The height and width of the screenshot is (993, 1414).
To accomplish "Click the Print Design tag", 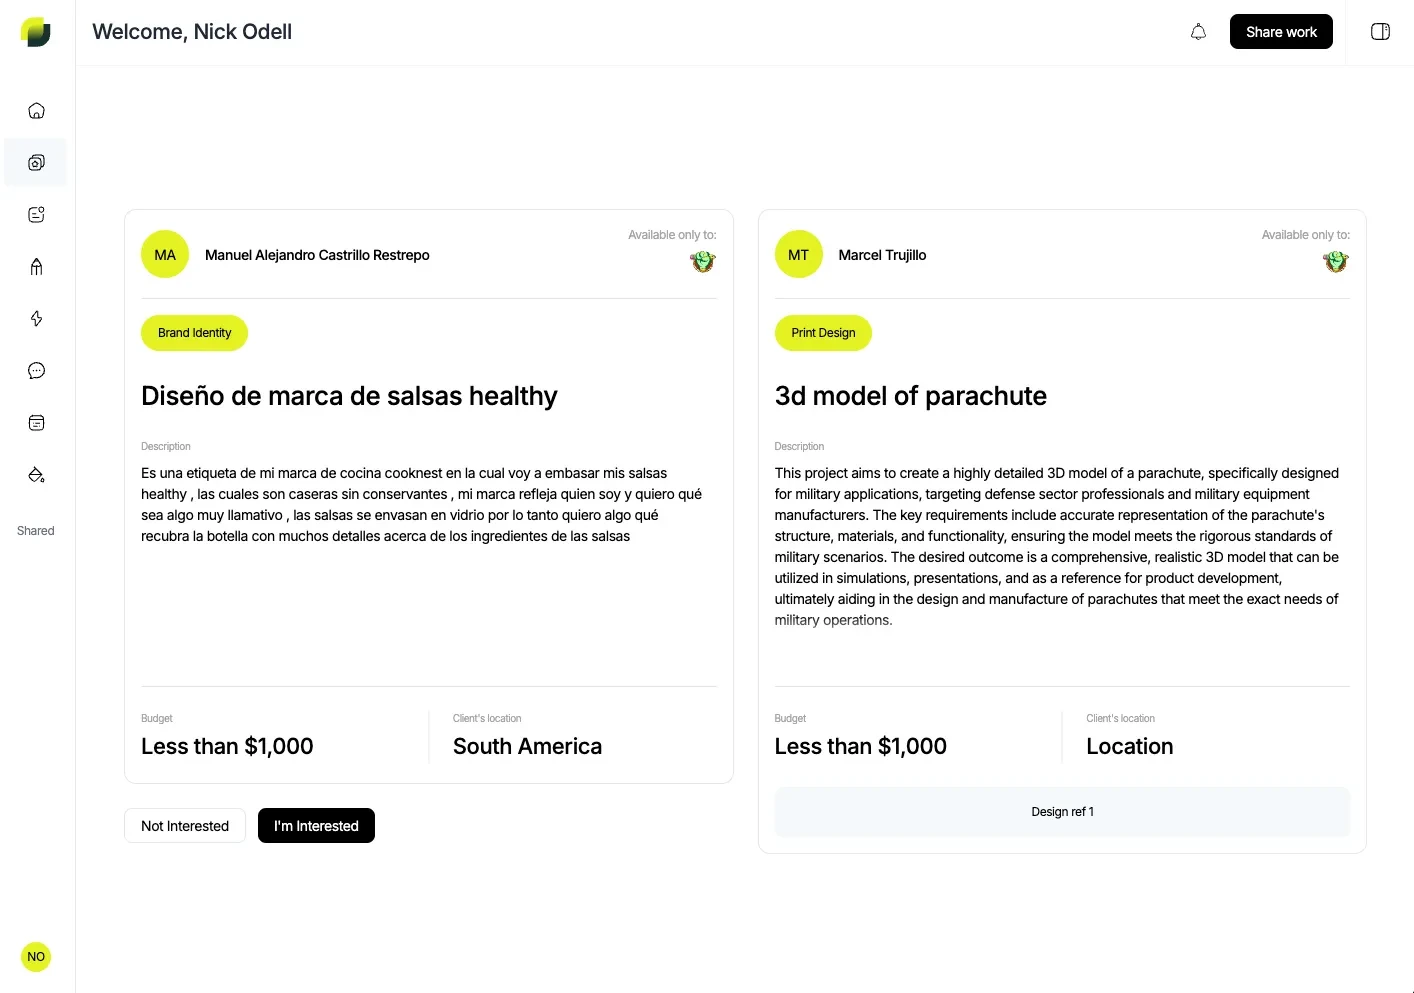I will (823, 332).
